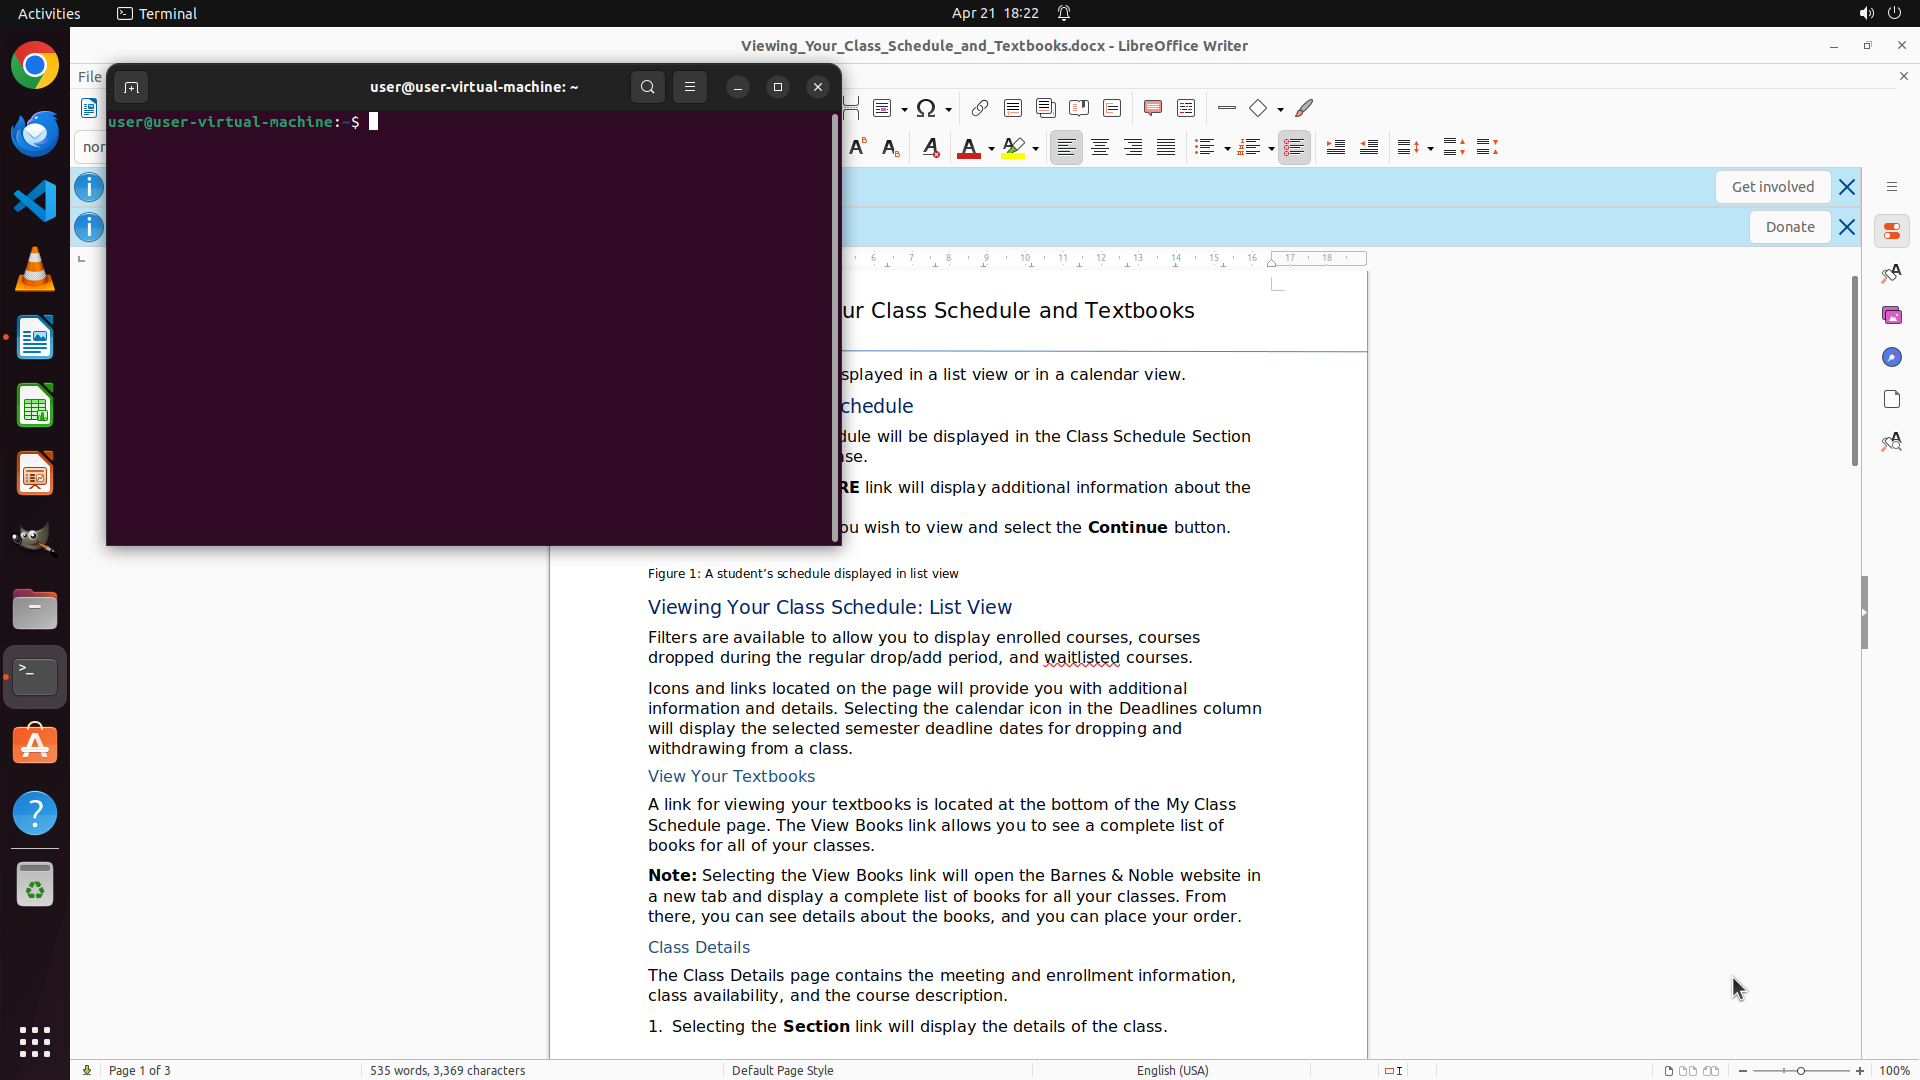Click the search icon in the Terminal header
Screen dimensions: 1920x1080
648,87
